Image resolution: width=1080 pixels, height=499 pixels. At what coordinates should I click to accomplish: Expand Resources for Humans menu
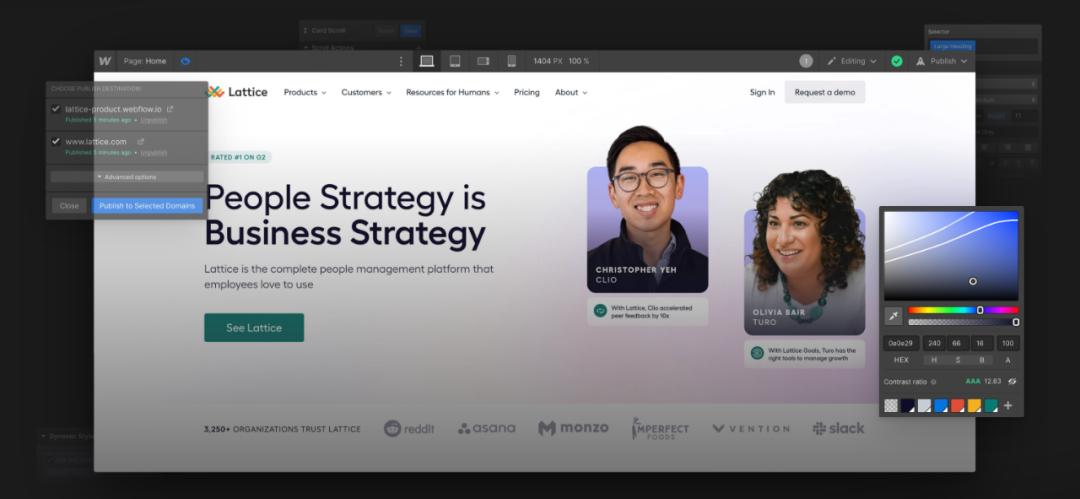[x=453, y=92]
